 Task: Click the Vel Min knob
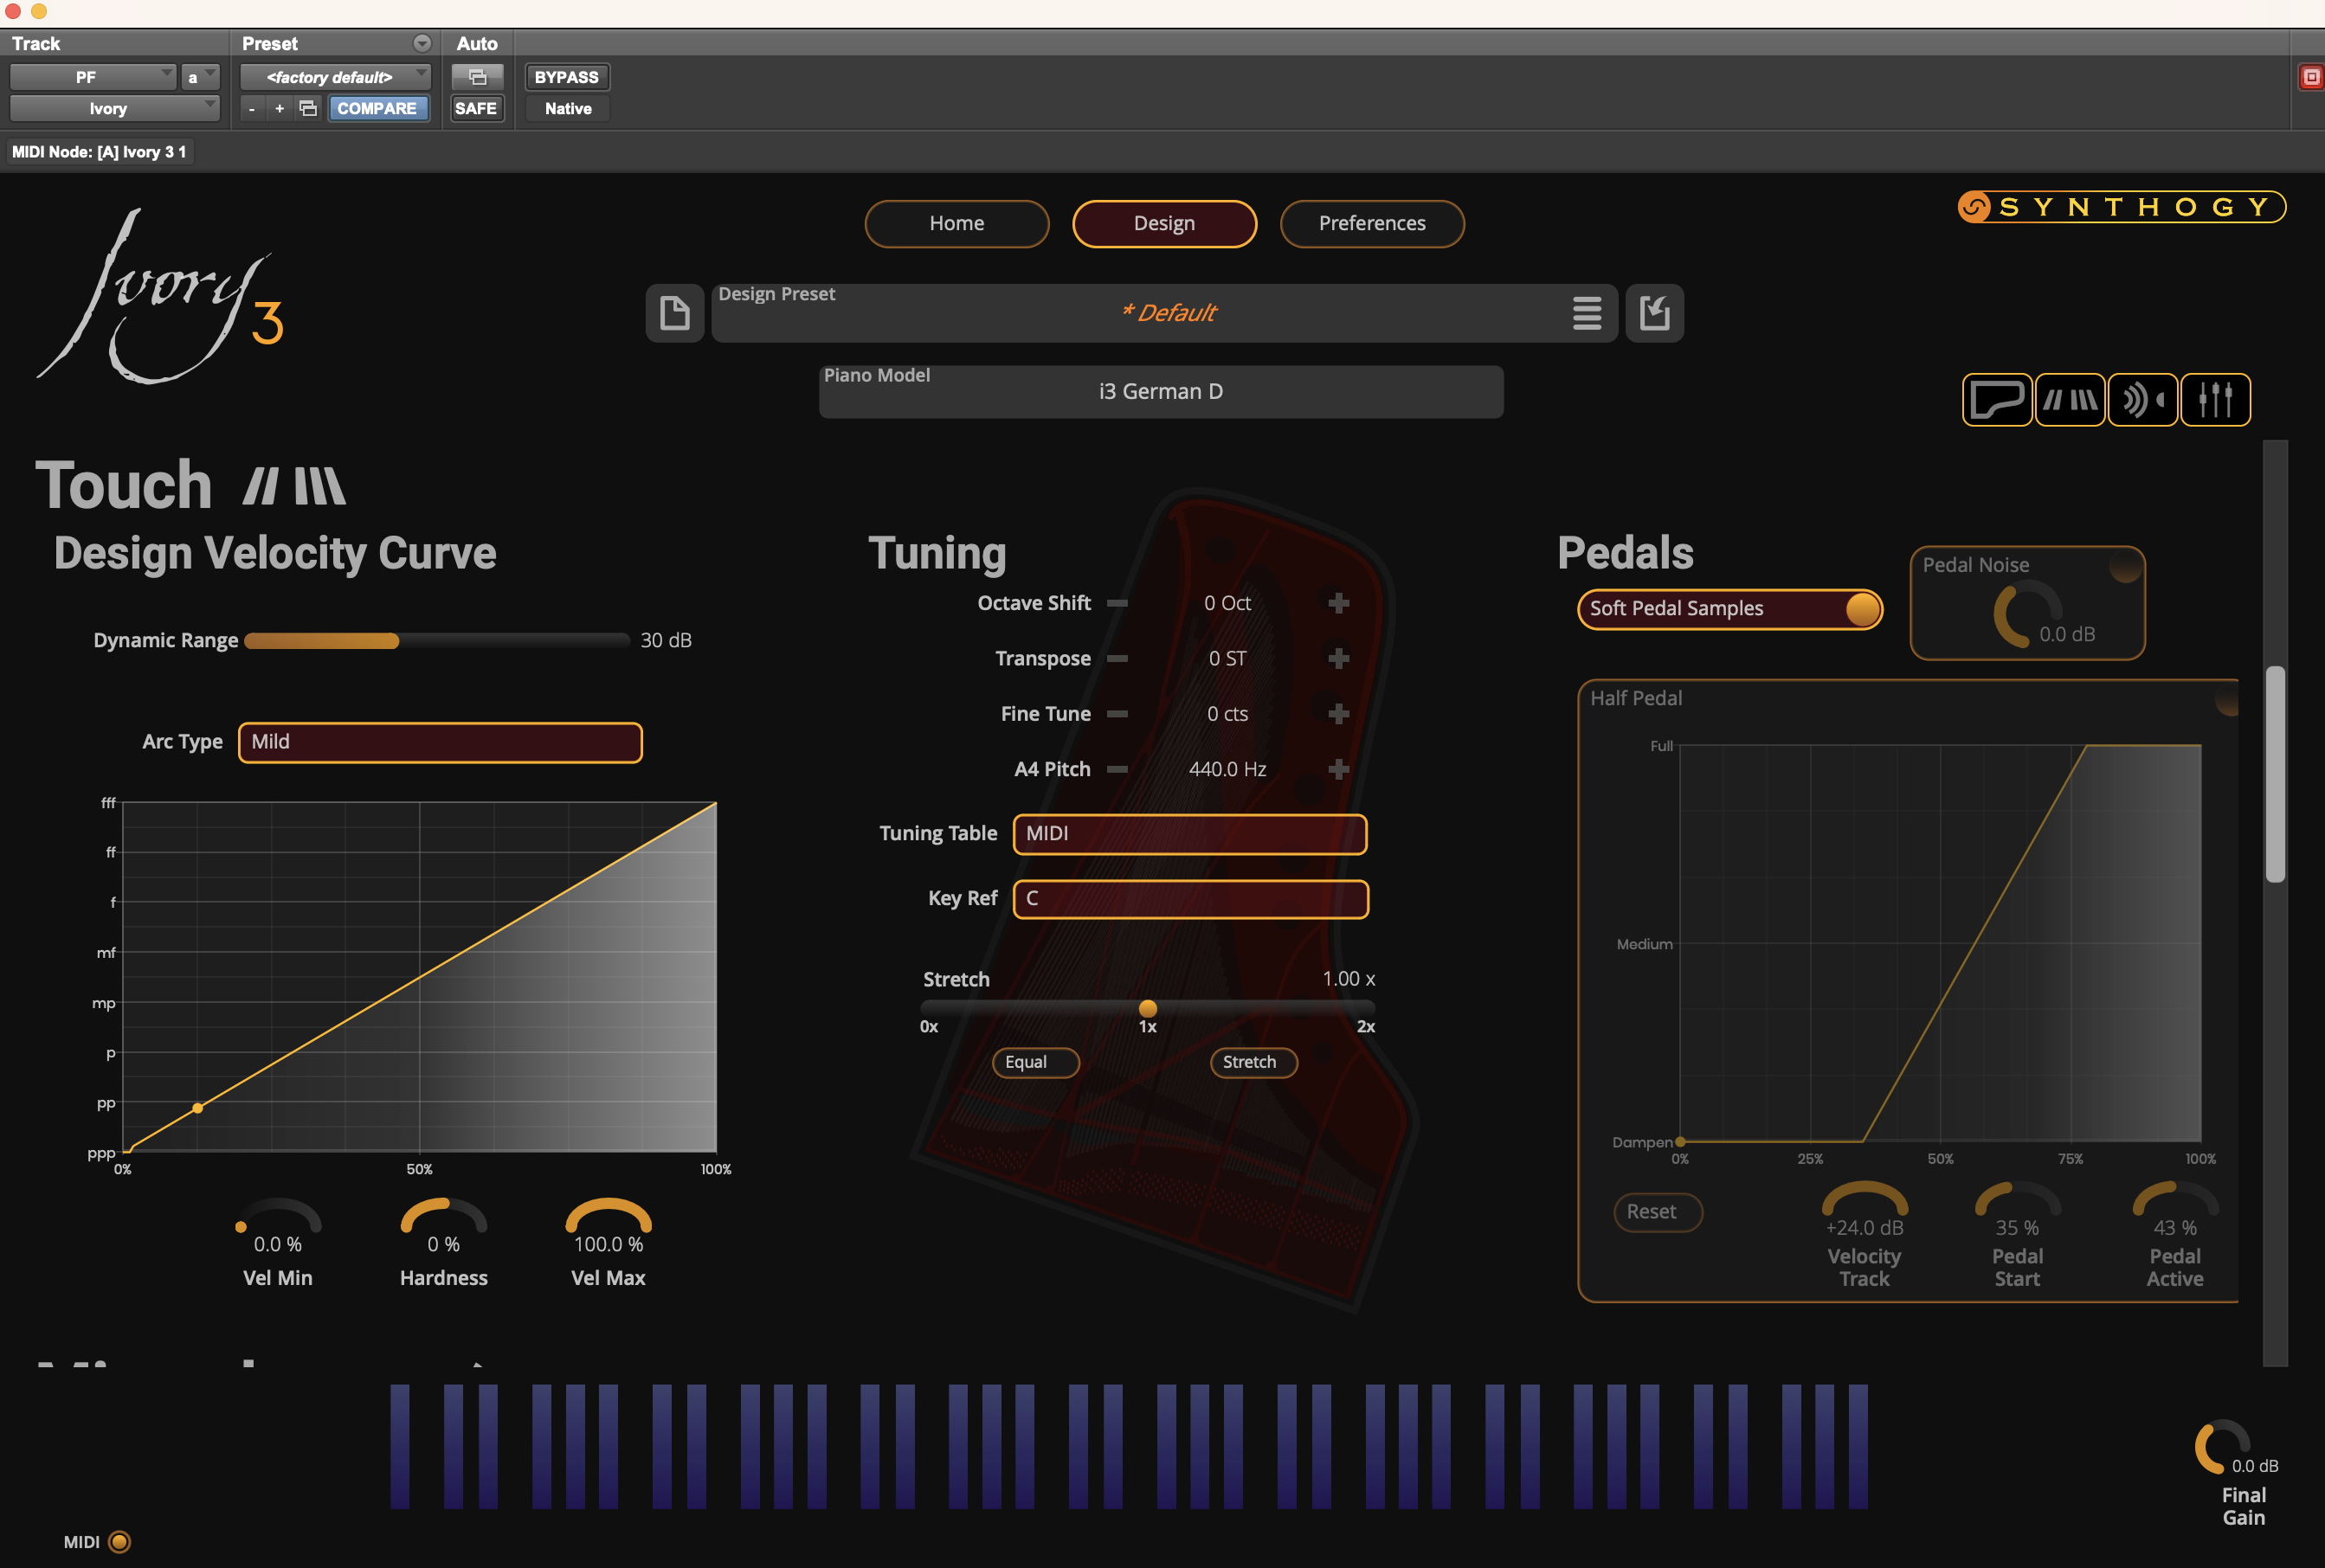coord(278,1217)
